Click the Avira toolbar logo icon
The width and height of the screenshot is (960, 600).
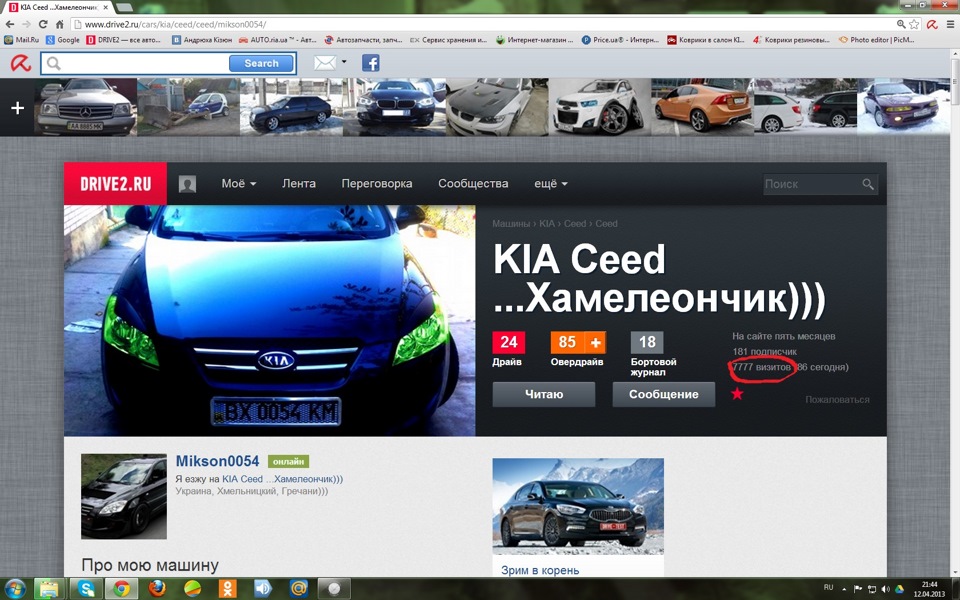(21, 62)
